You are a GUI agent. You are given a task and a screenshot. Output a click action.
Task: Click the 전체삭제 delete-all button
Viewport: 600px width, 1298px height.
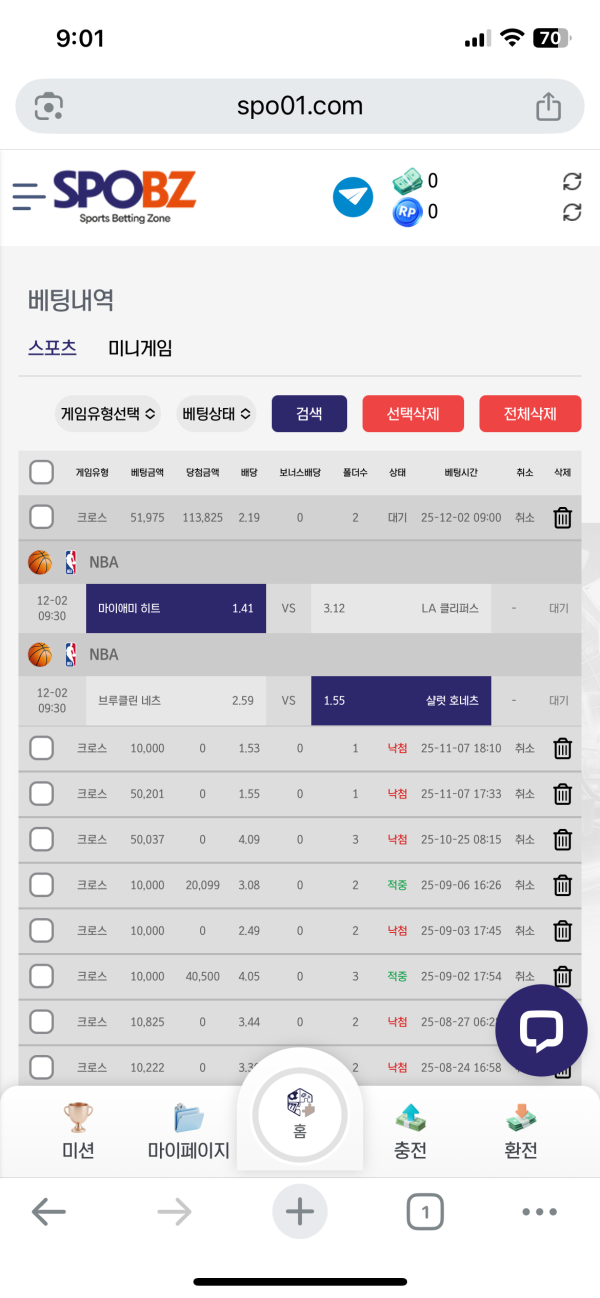click(530, 413)
